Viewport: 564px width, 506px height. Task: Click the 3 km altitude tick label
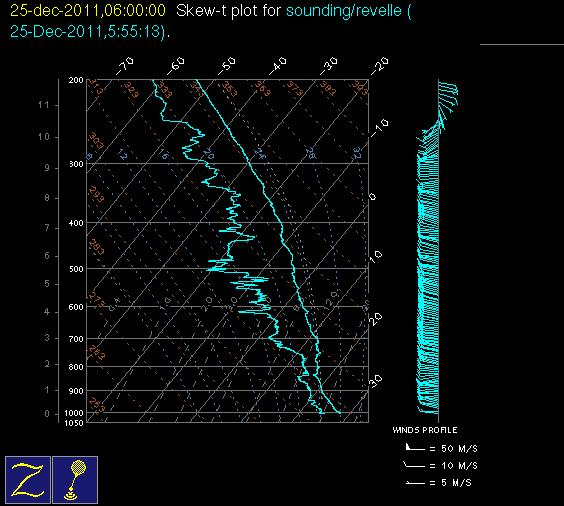point(46,338)
